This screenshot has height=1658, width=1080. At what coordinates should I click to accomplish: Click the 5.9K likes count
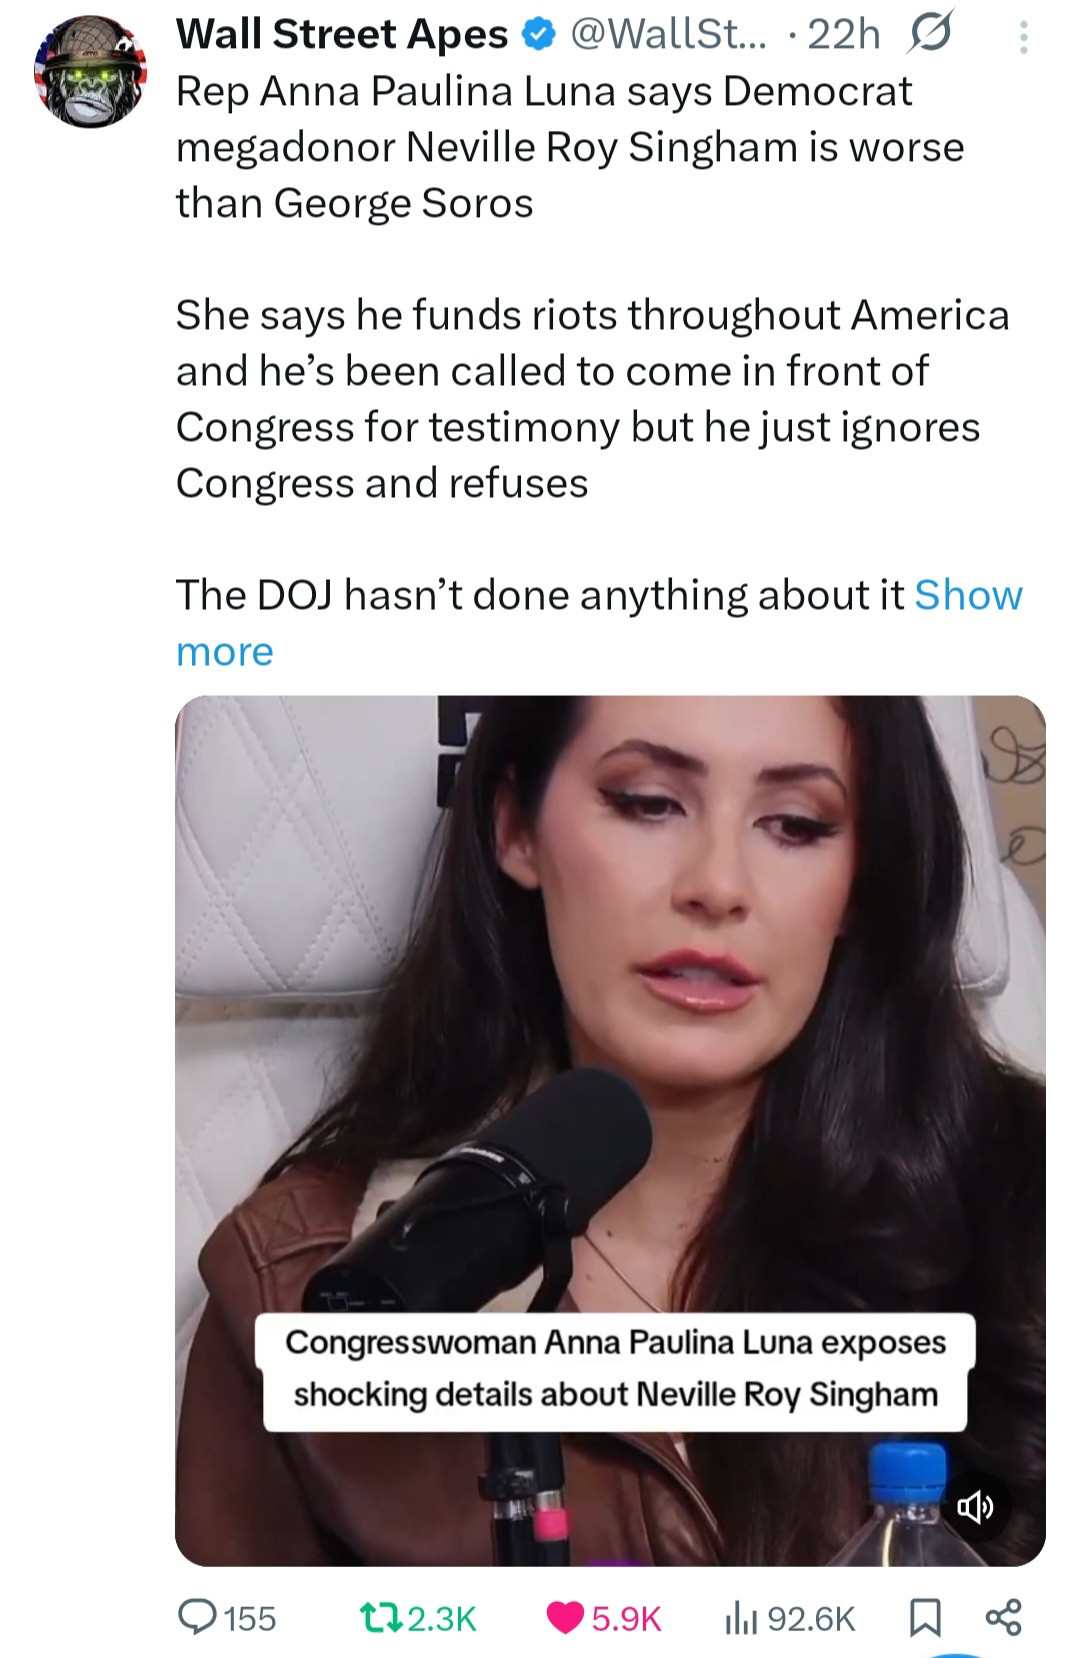coord(626,1618)
